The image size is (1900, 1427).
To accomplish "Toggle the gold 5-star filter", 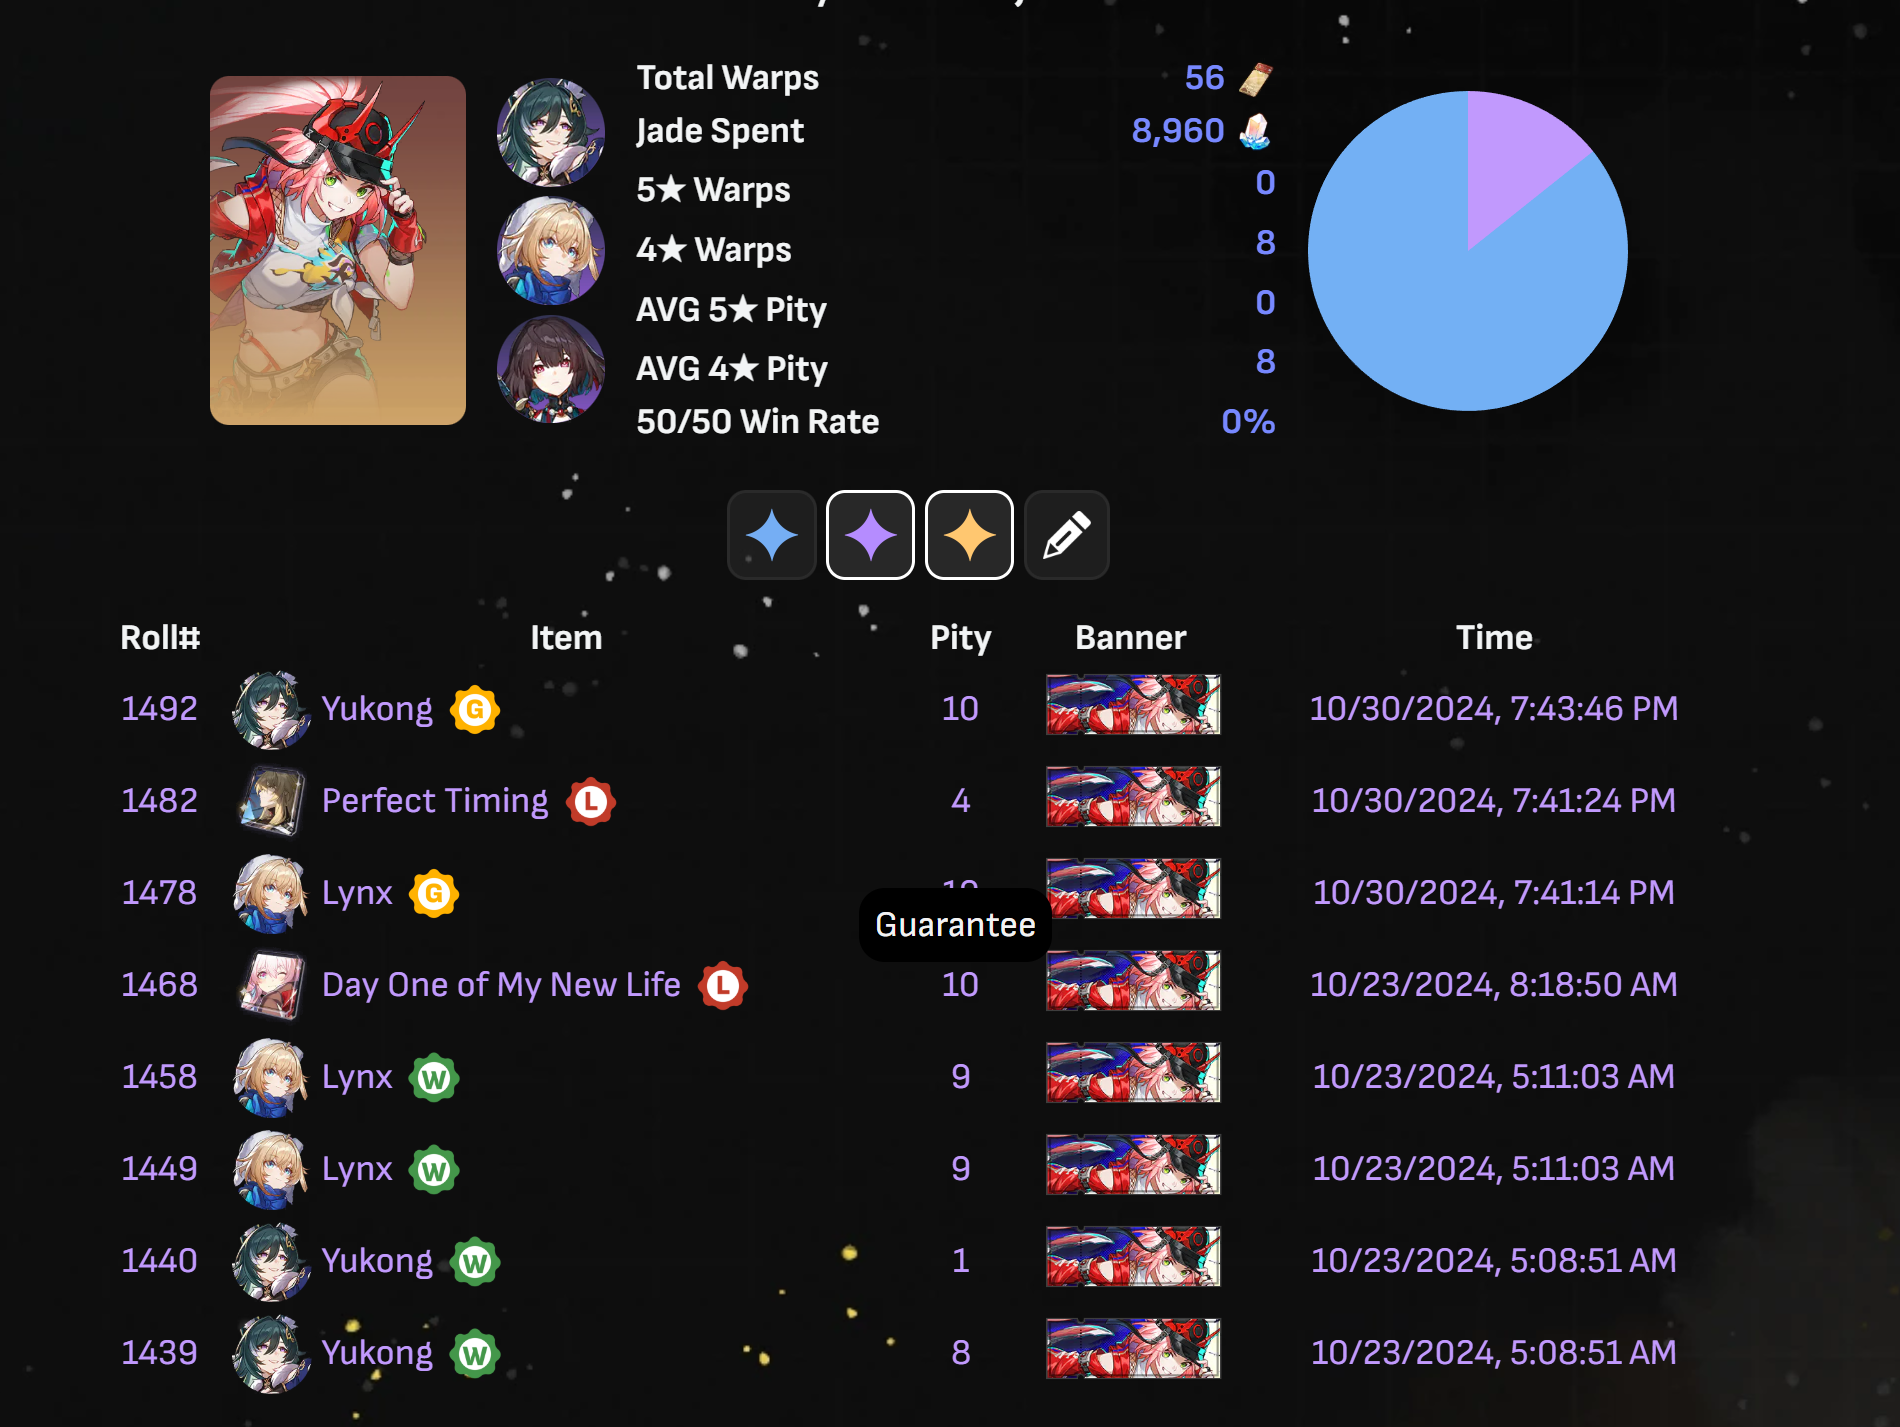I will point(969,535).
